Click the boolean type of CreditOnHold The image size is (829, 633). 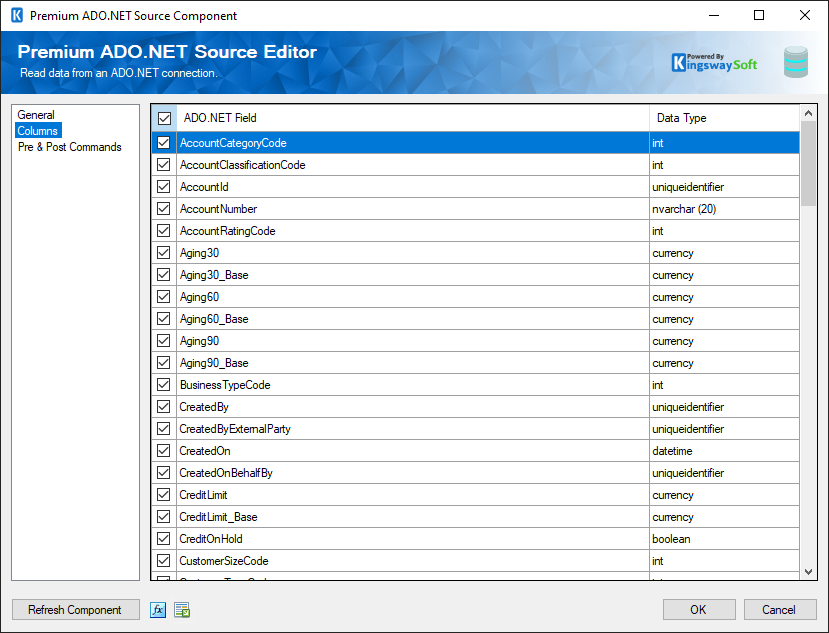(671, 539)
